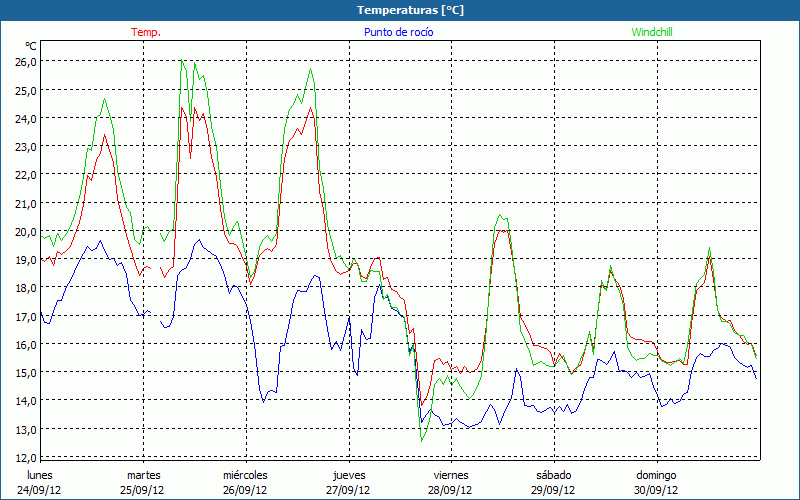Click the 24/09/12 date label
The width and height of the screenshot is (800, 500).
pos(40,490)
